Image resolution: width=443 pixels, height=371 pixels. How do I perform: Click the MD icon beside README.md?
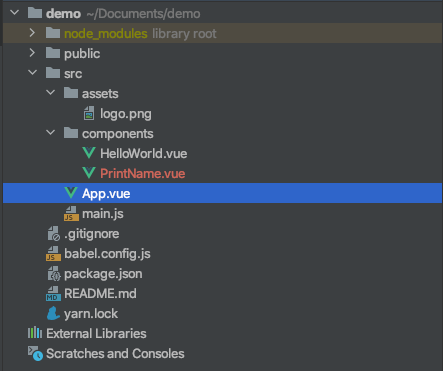pos(53,294)
